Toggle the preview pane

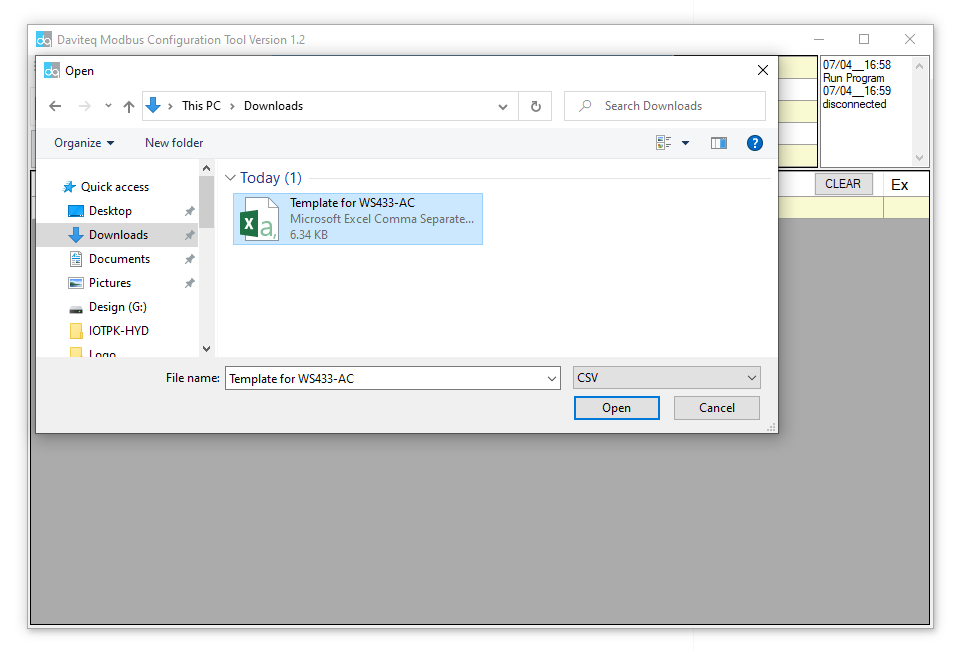point(719,143)
